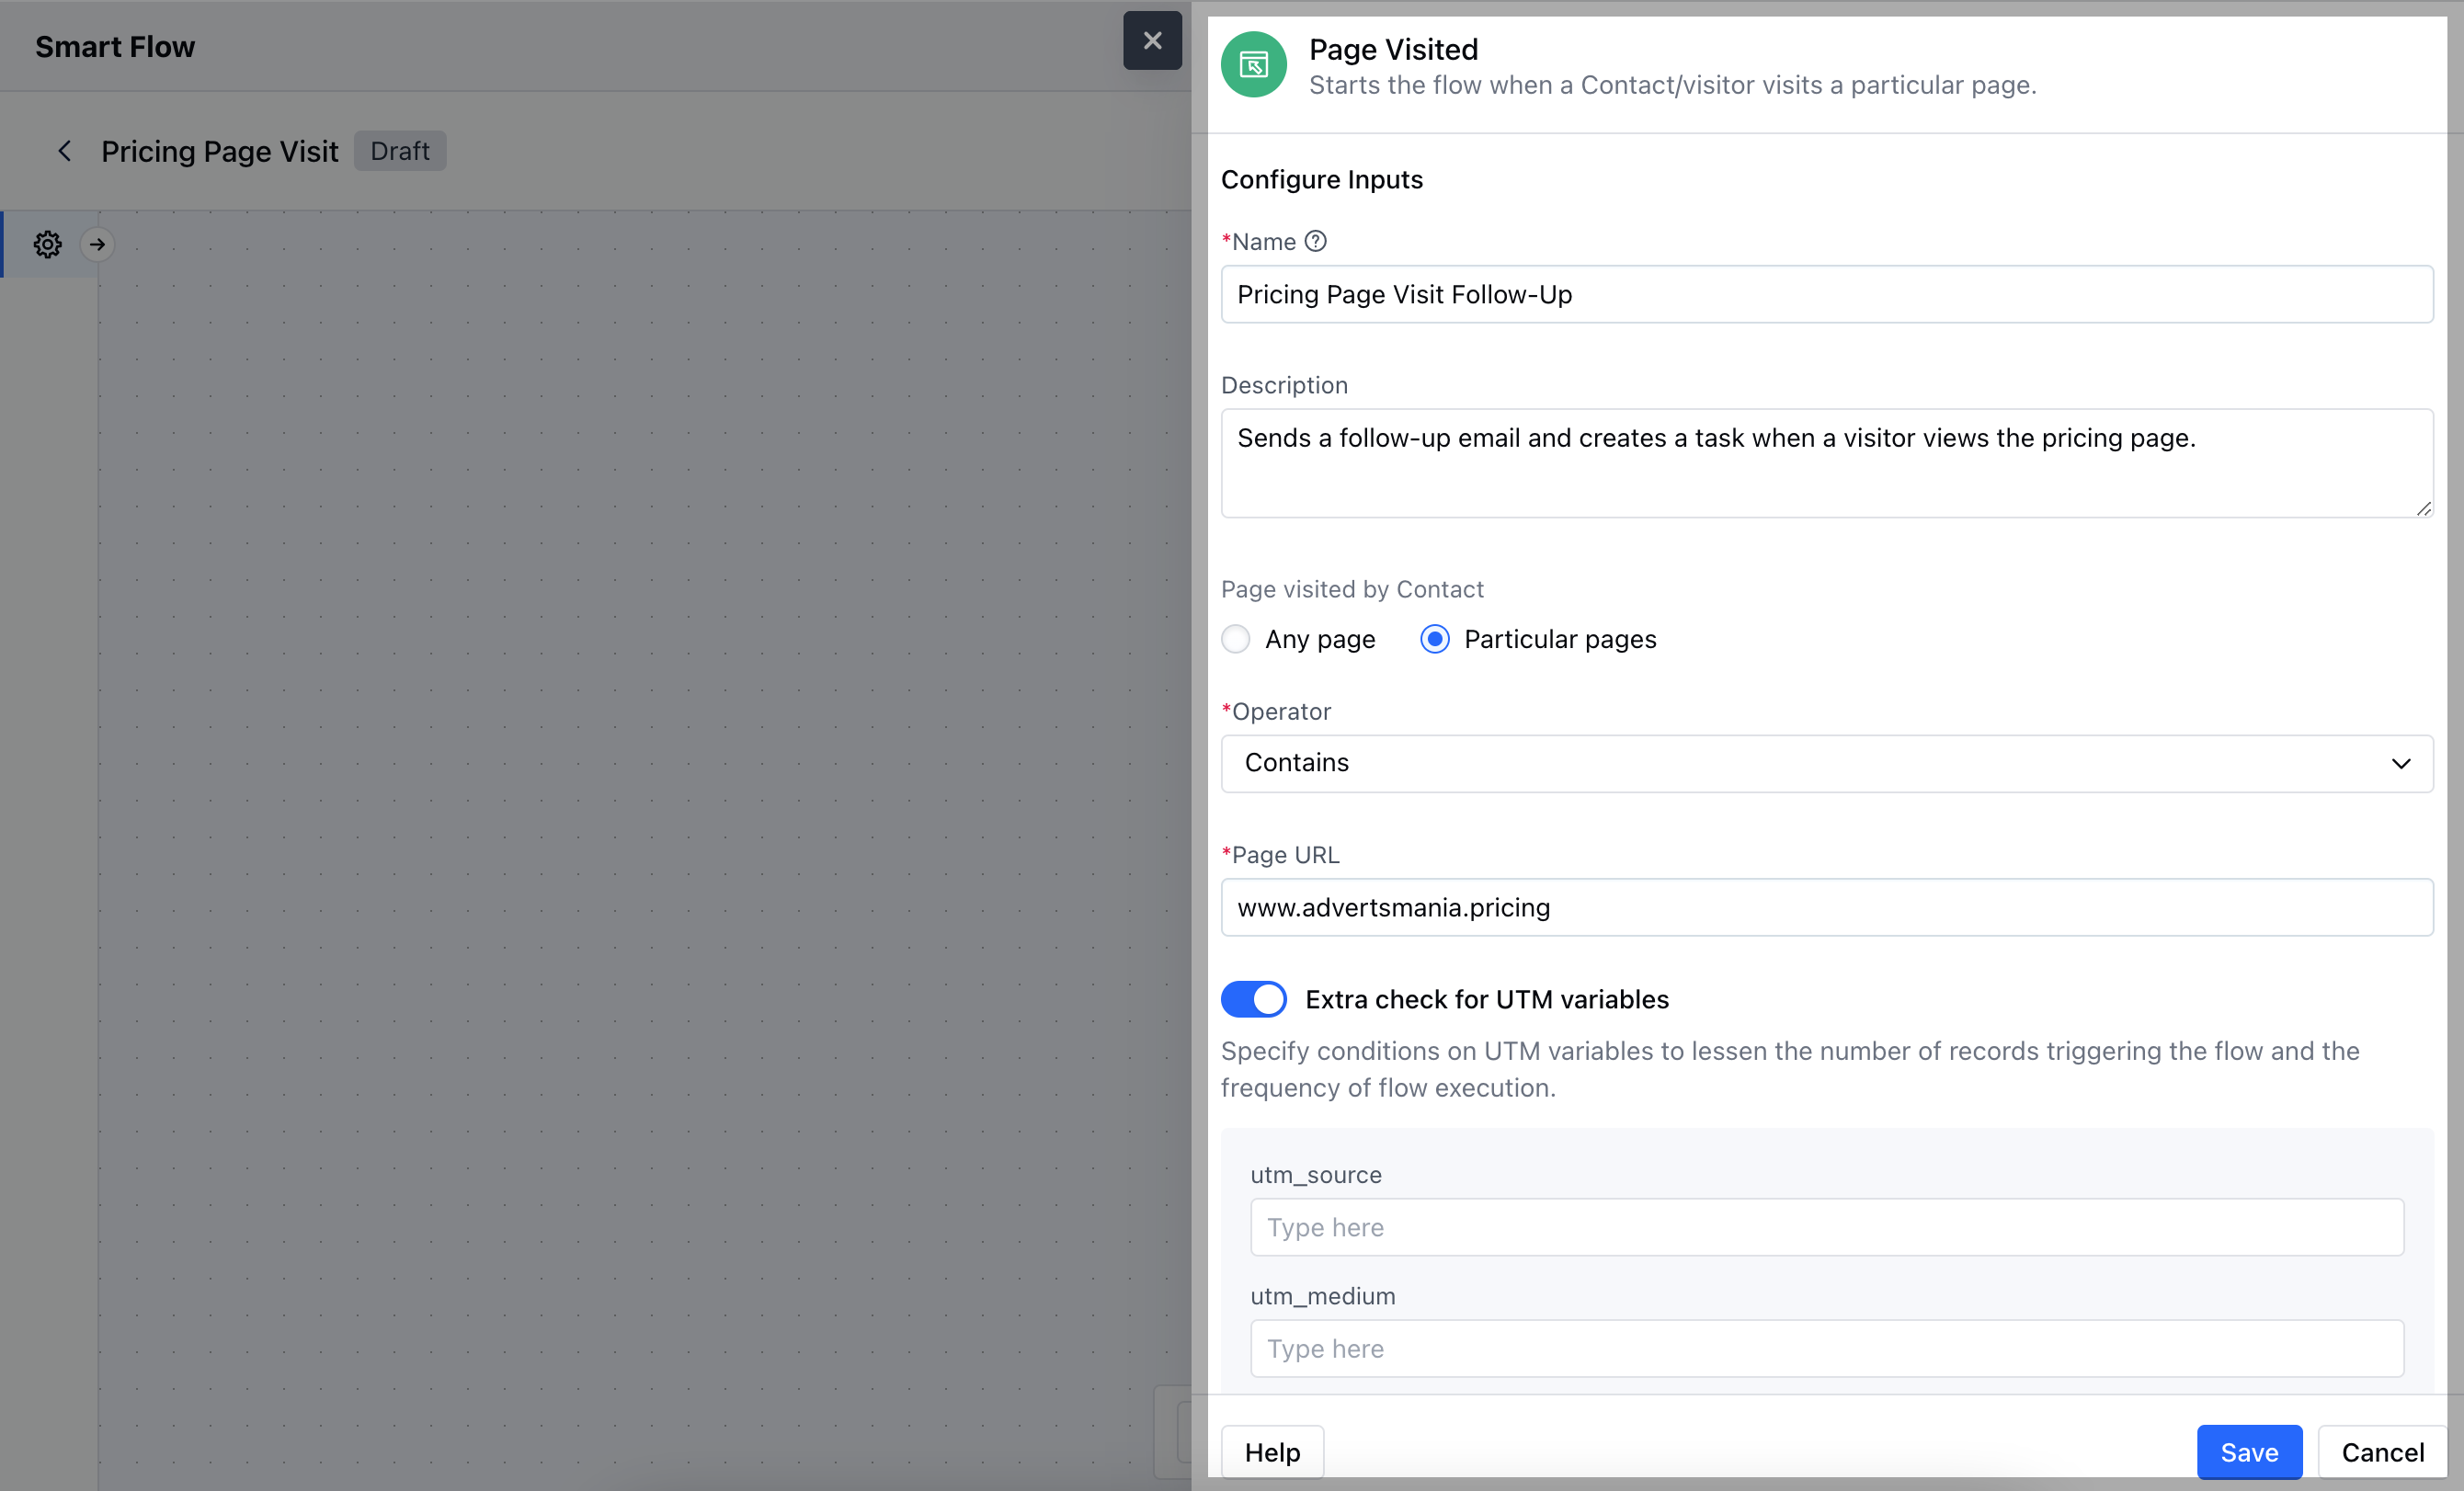Click the utm_source label
This screenshot has height=1491, width=2464.
pyautogui.click(x=1316, y=1175)
